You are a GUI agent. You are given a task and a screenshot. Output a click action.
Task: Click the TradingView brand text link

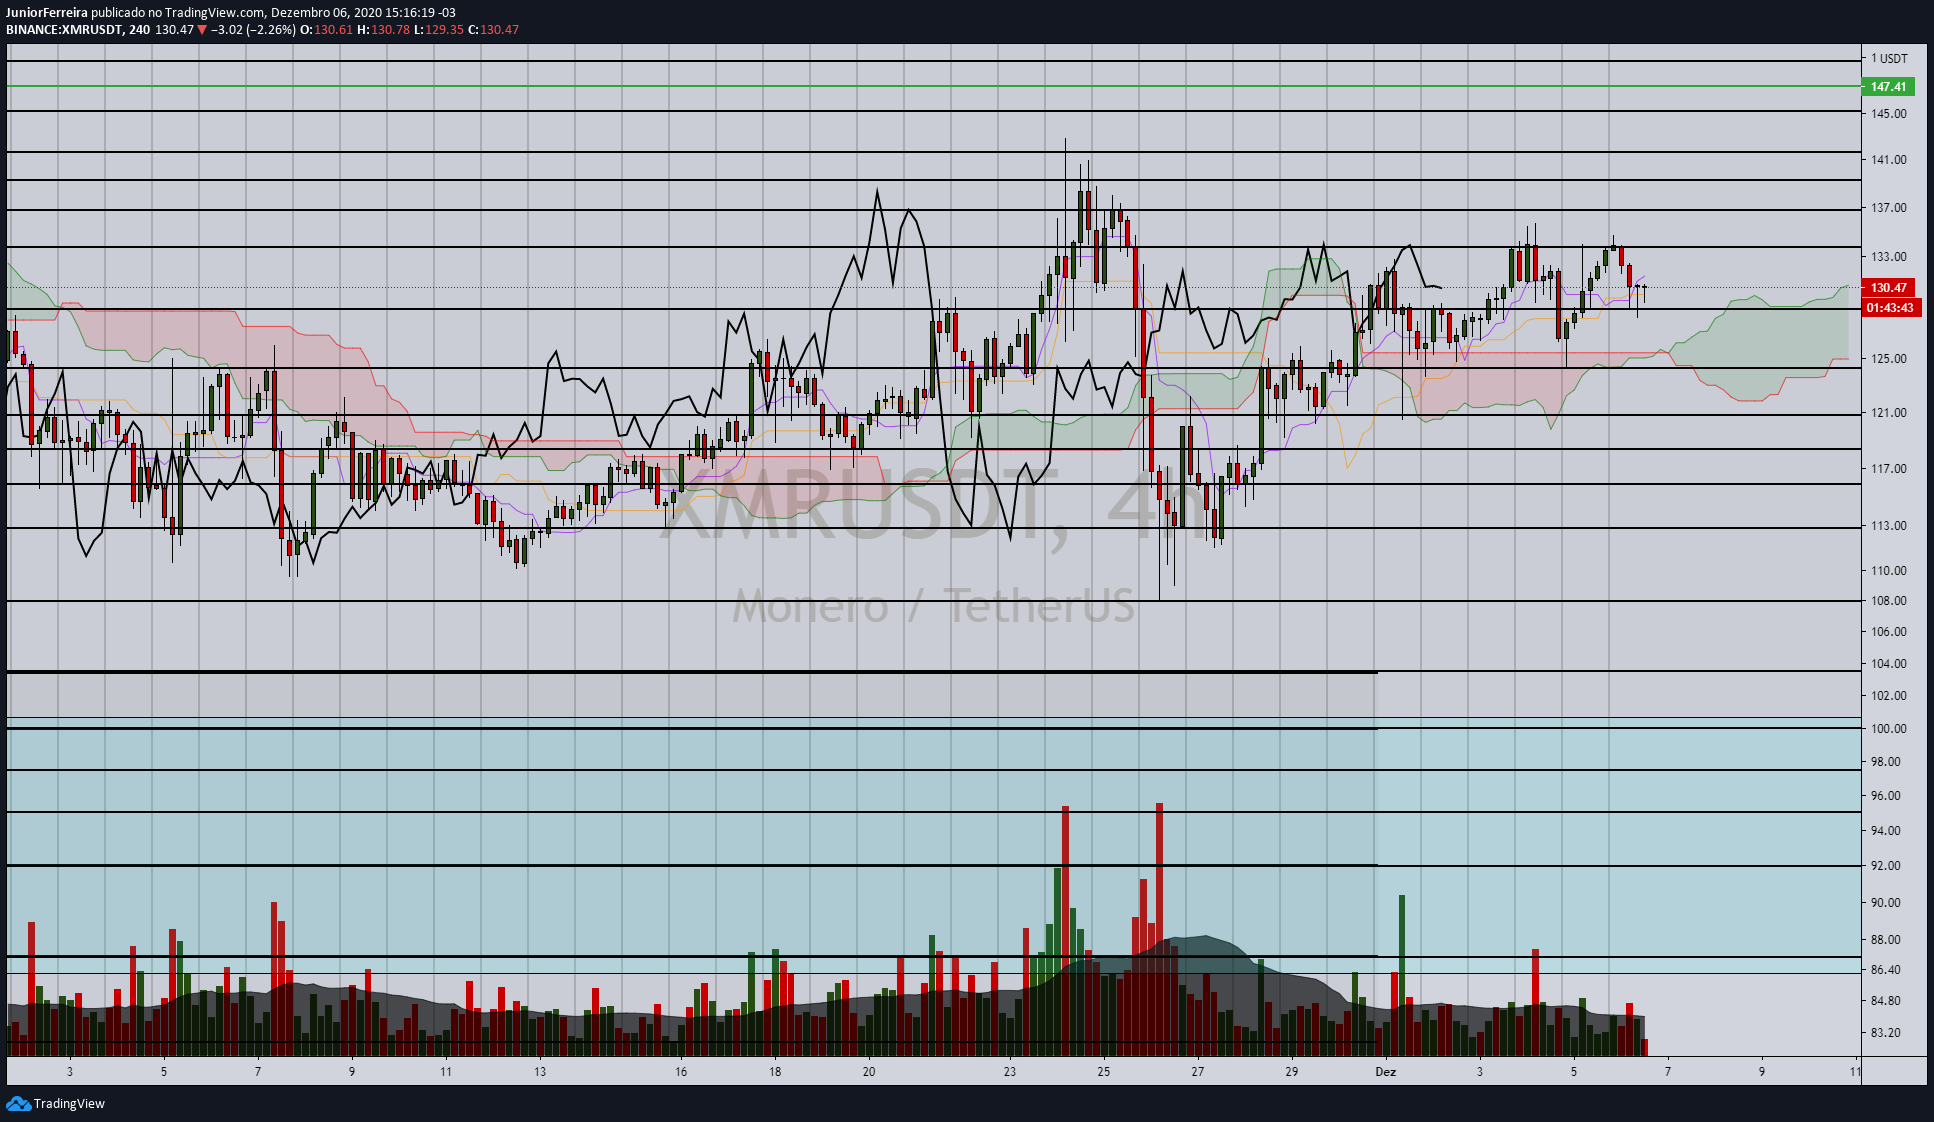69,1104
